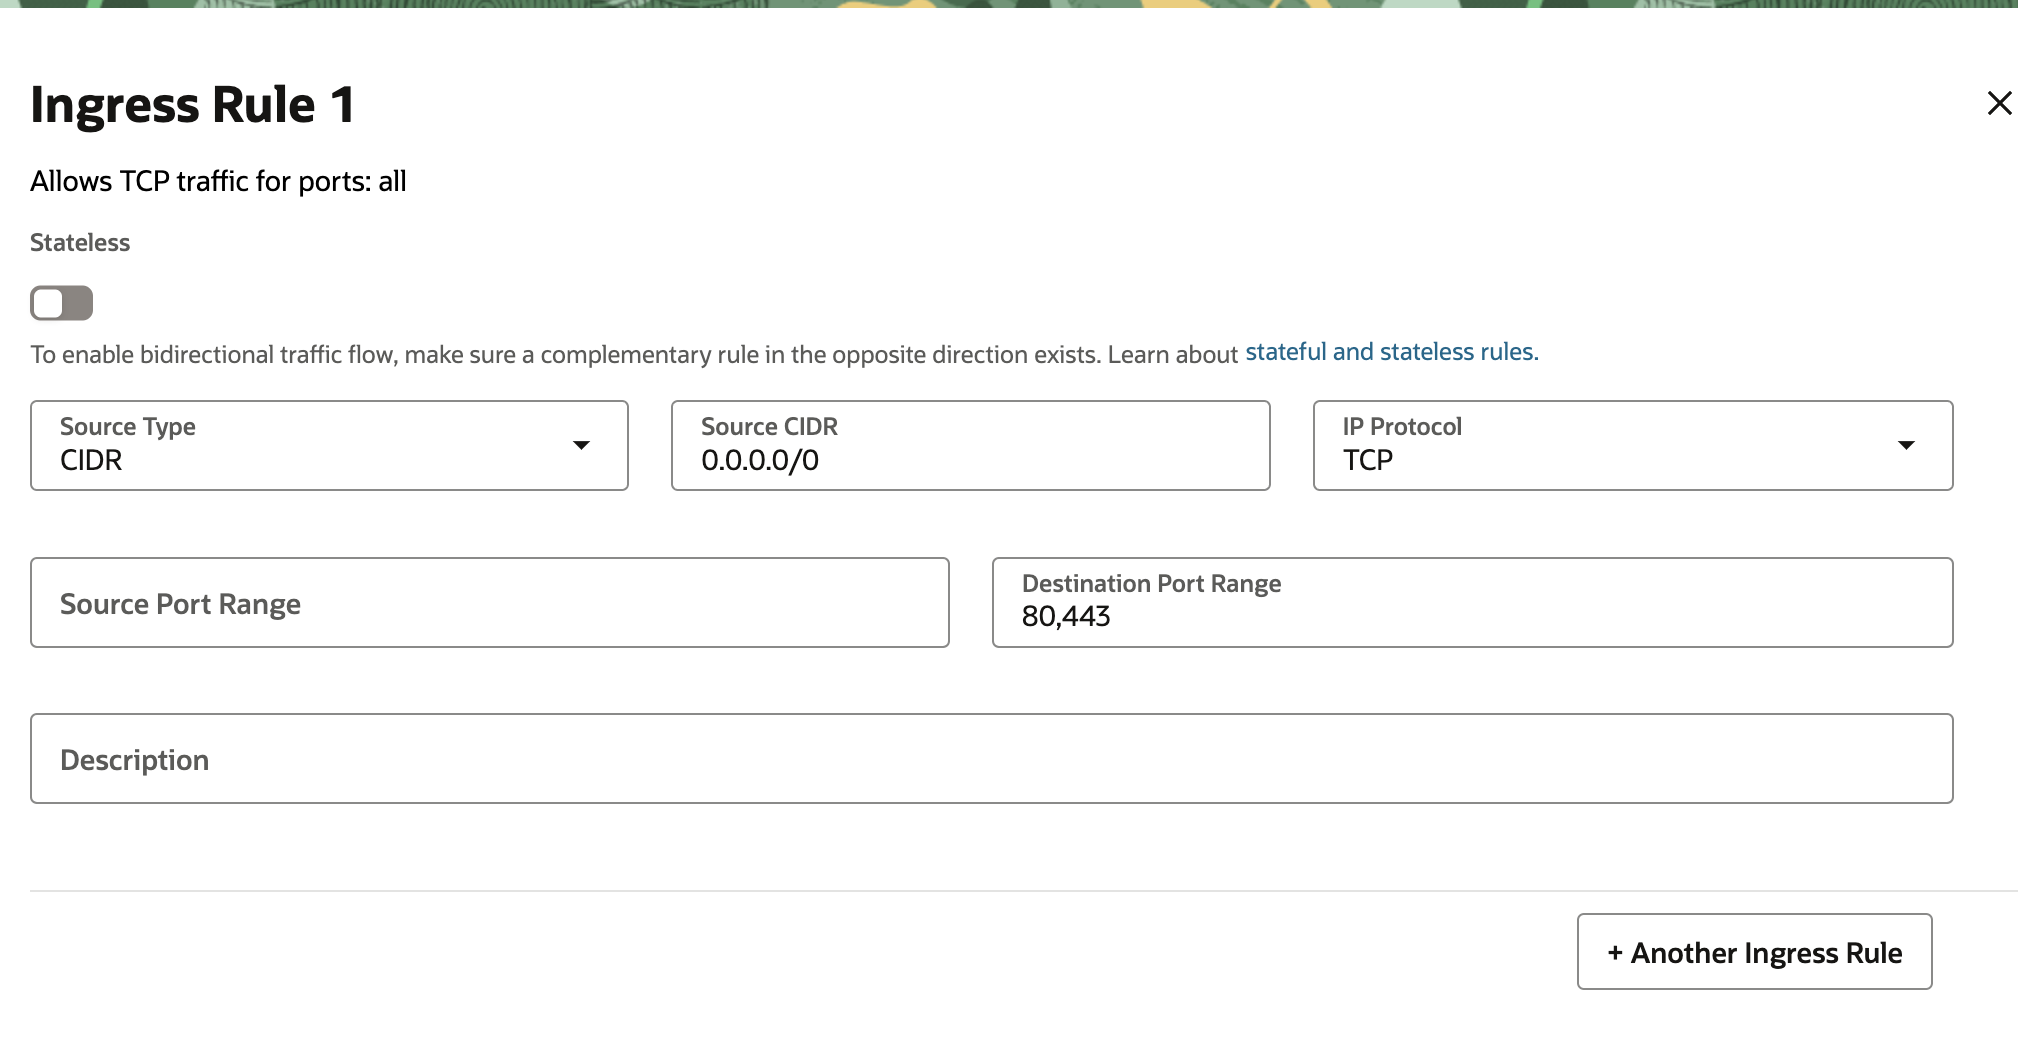The width and height of the screenshot is (2018, 1050).
Task: Open the stateful and stateless rules link
Action: pos(1389,352)
